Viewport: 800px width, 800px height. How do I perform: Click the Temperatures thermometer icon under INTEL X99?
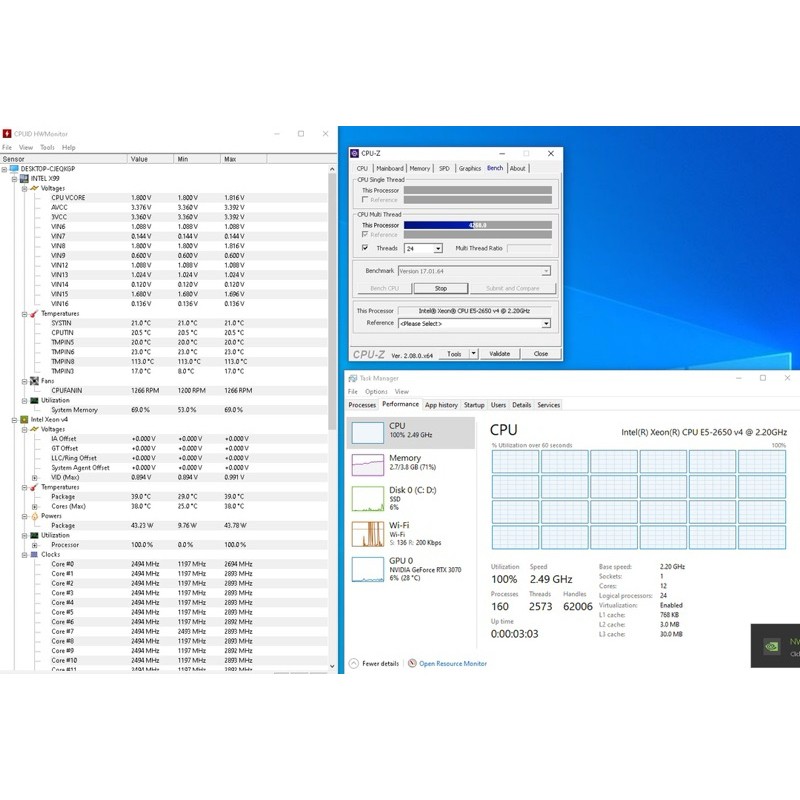point(34,314)
